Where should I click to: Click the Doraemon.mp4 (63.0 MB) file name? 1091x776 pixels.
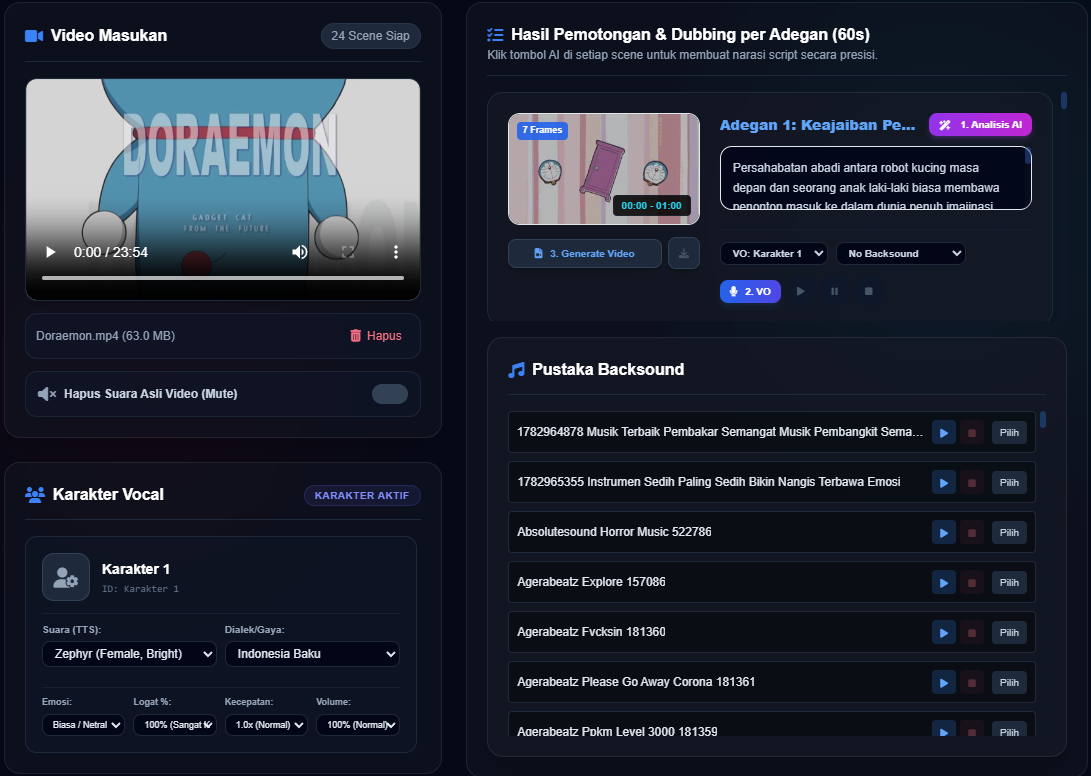tap(106, 335)
